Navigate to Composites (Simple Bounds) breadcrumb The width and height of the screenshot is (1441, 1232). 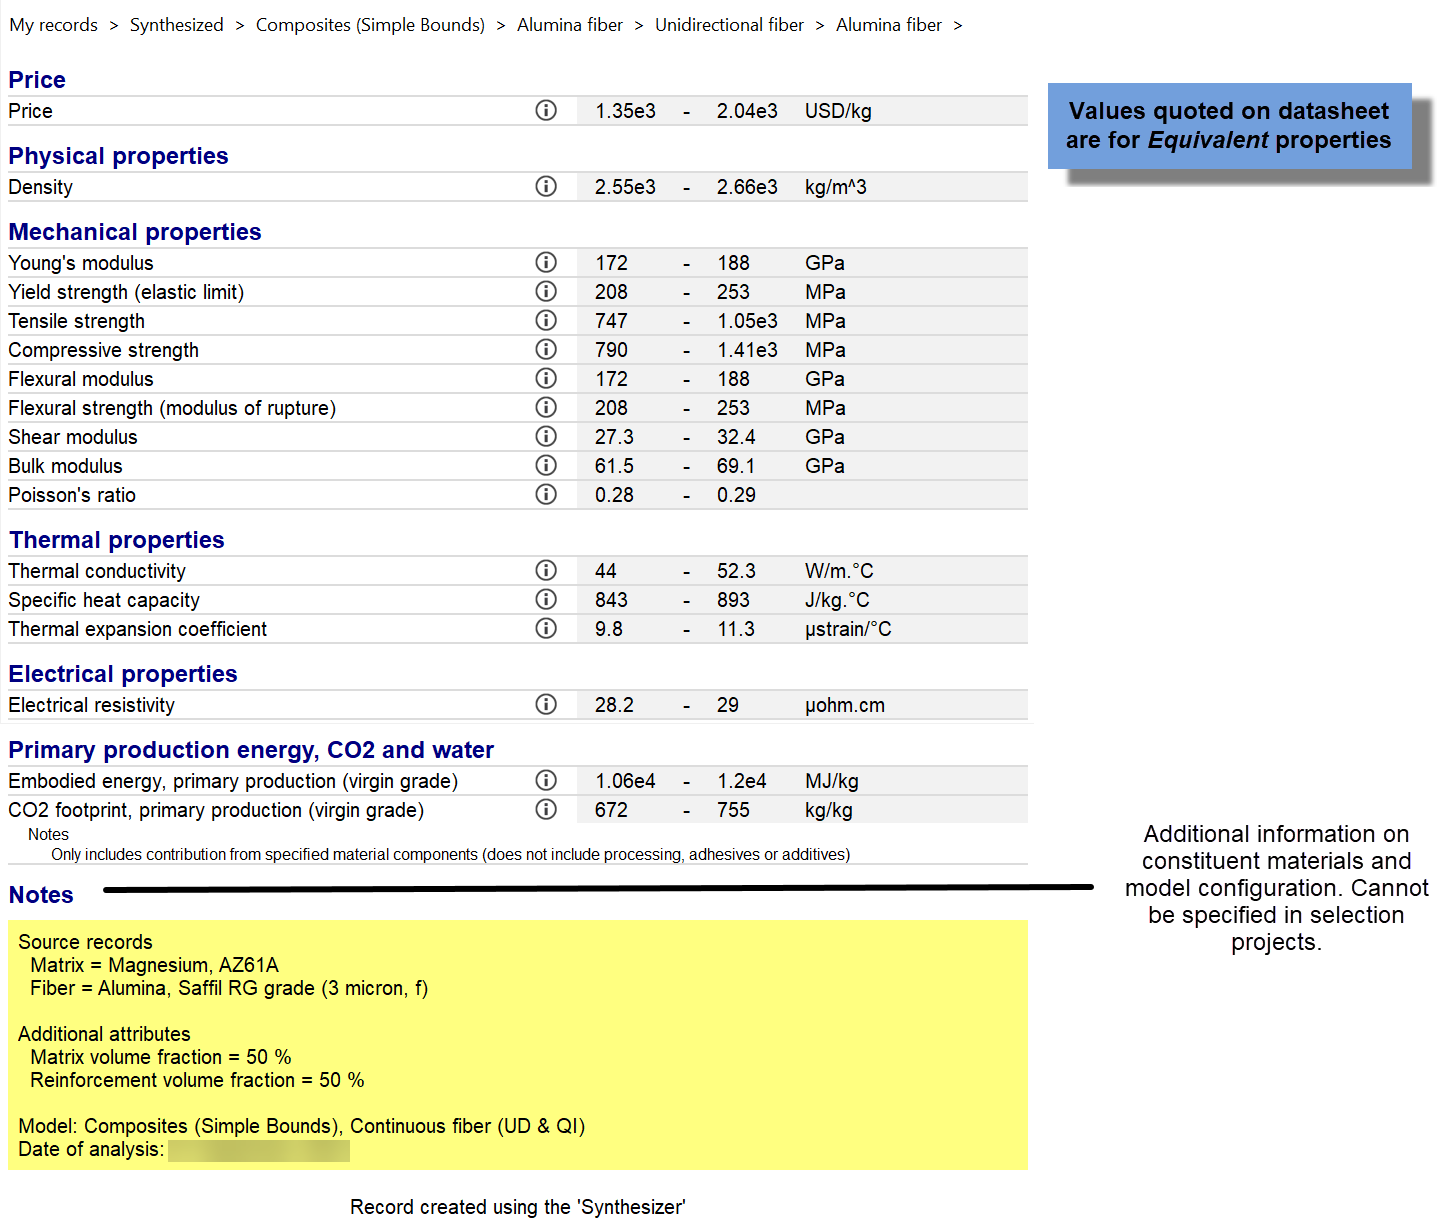pos(370,25)
